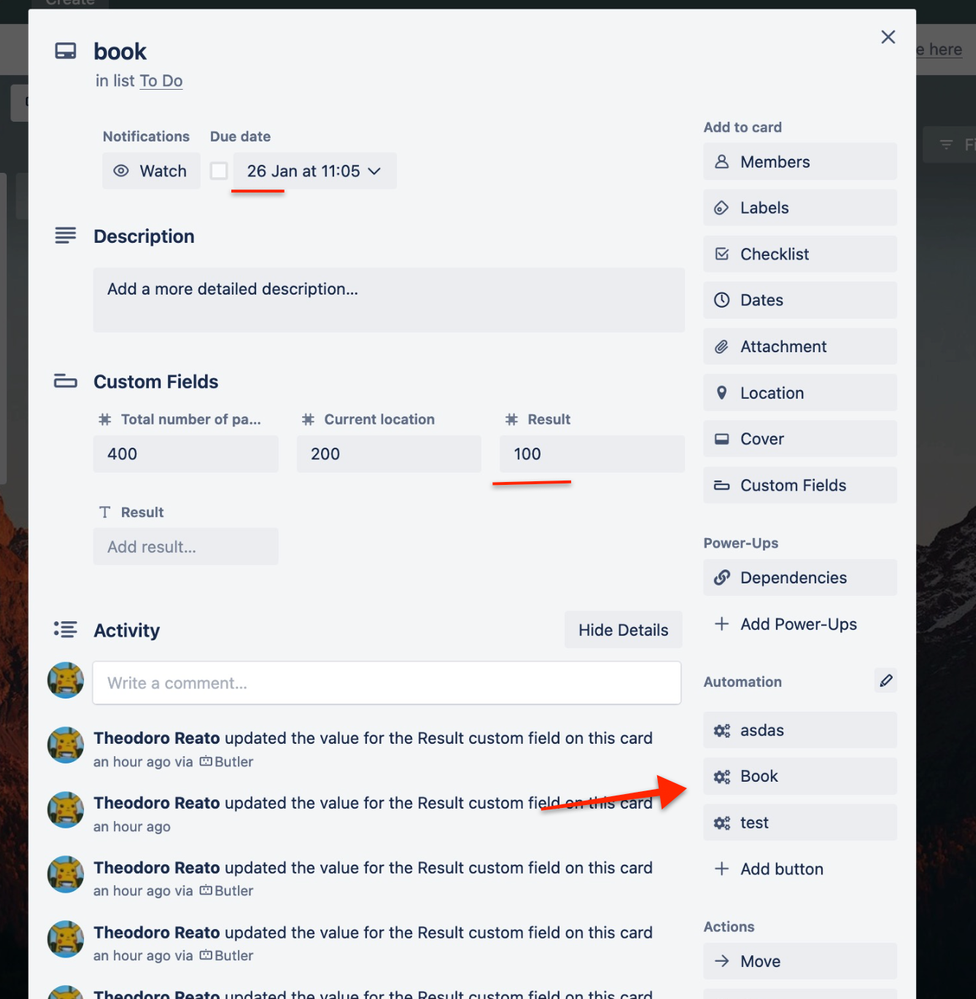Enable Watch for this card
This screenshot has height=999, width=976.
(151, 170)
